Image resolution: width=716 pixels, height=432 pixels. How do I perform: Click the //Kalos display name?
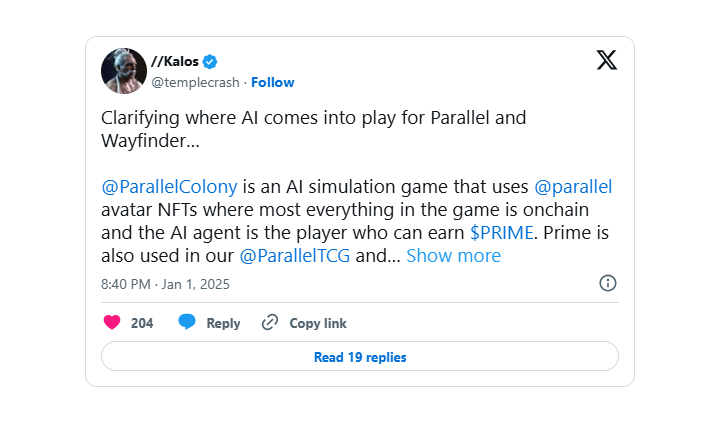click(x=177, y=60)
